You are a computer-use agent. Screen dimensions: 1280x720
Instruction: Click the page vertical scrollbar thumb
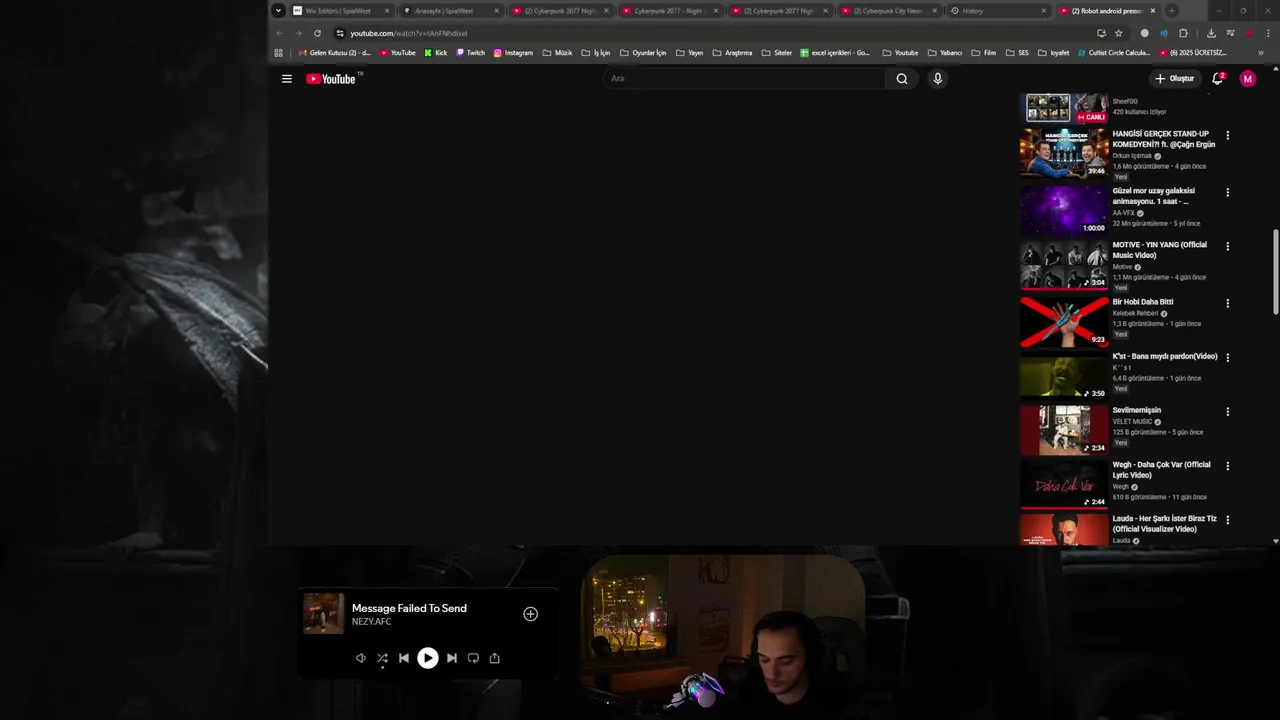pos(1275,270)
